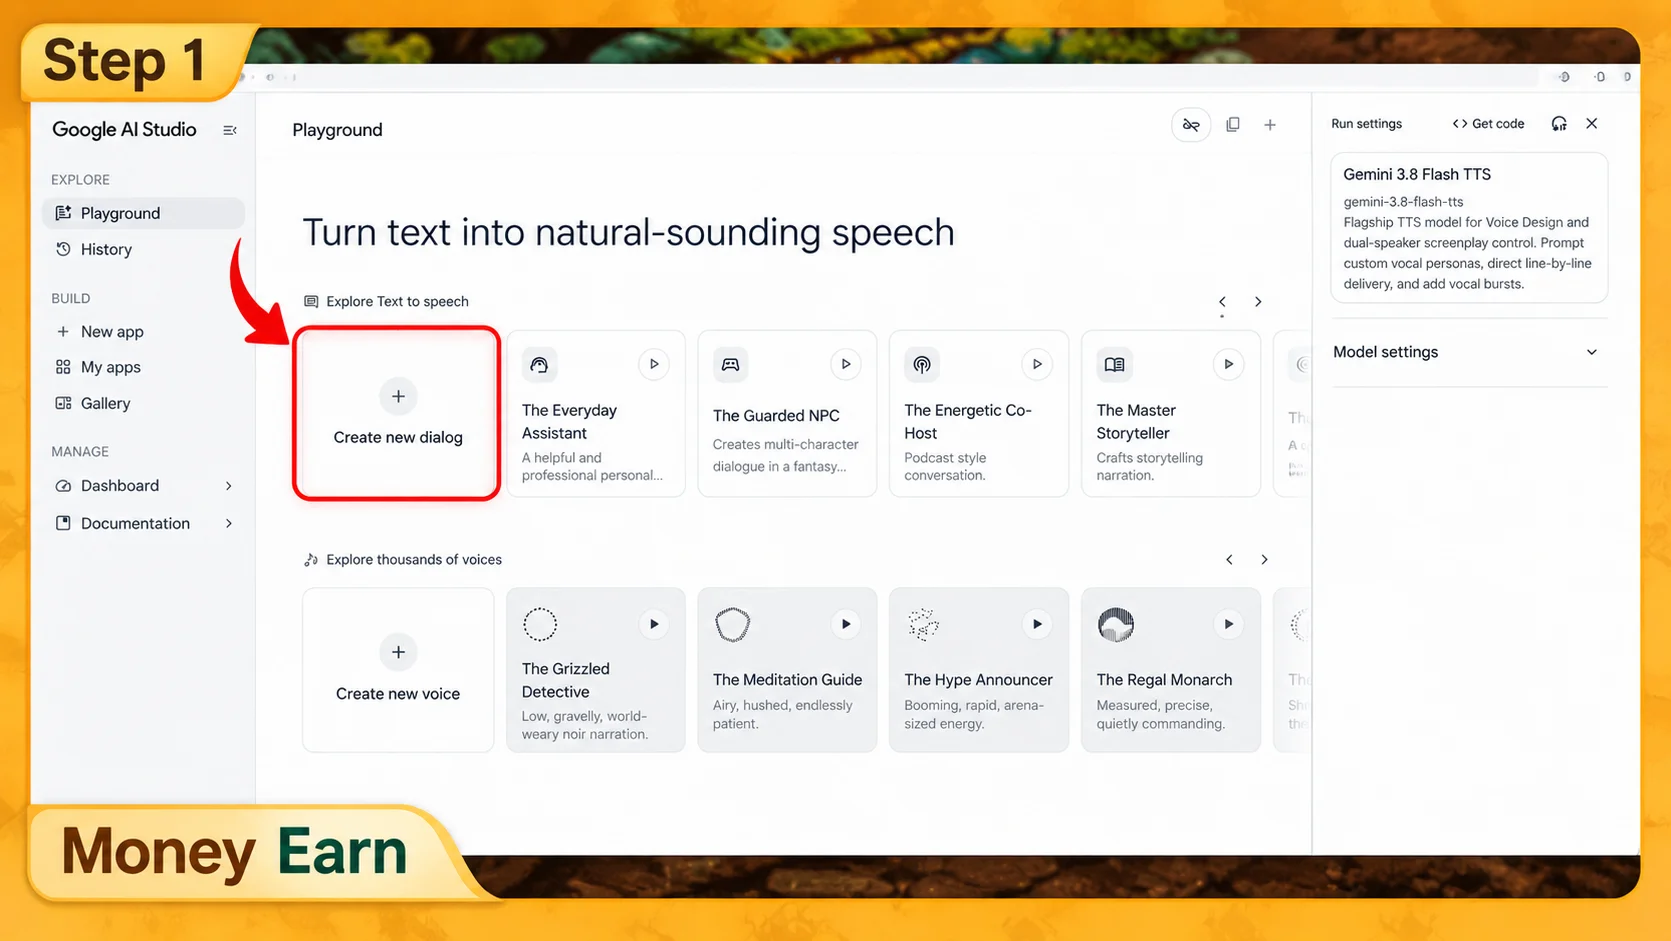Close the Run settings panel

(1592, 124)
